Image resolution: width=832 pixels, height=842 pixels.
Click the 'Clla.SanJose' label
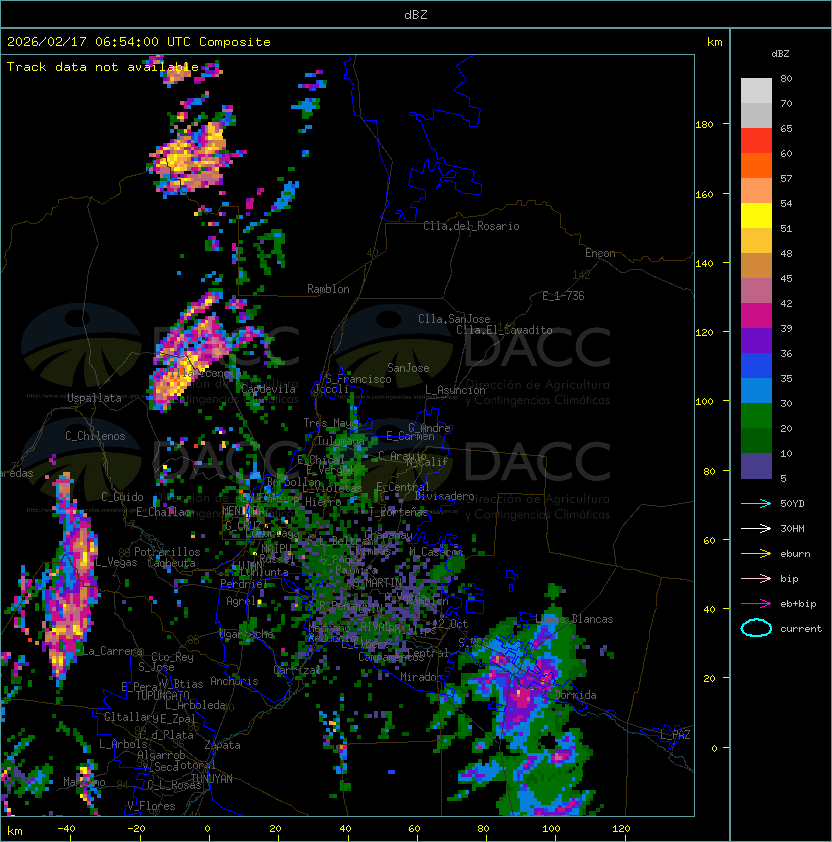pos(454,319)
